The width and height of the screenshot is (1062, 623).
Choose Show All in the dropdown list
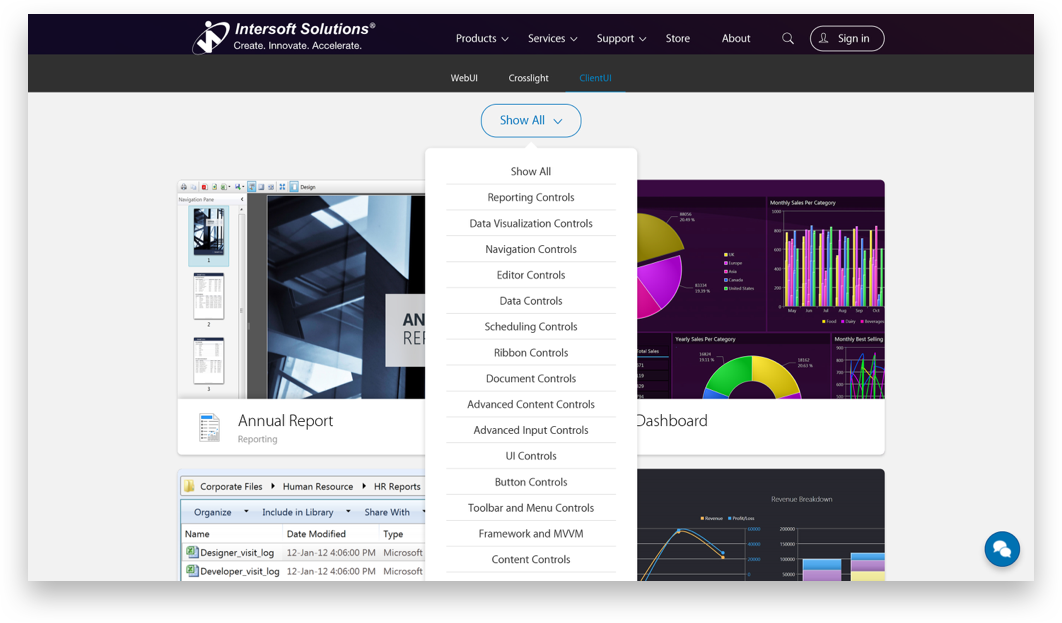coord(531,171)
